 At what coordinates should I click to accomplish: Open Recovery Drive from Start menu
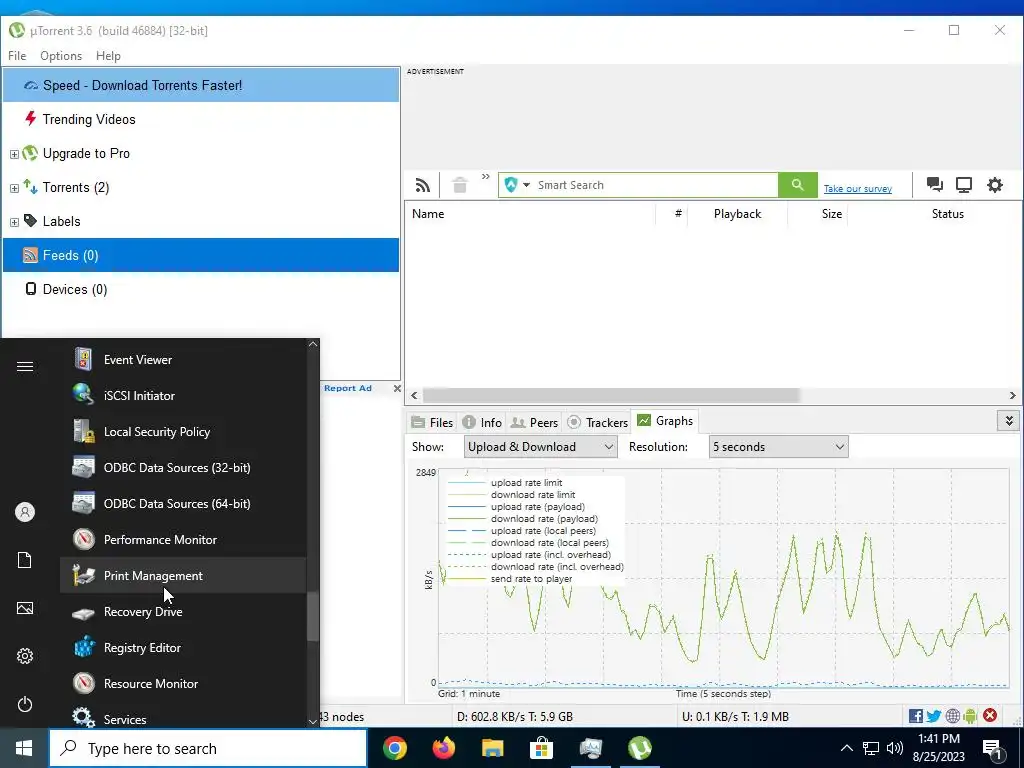(183, 612)
